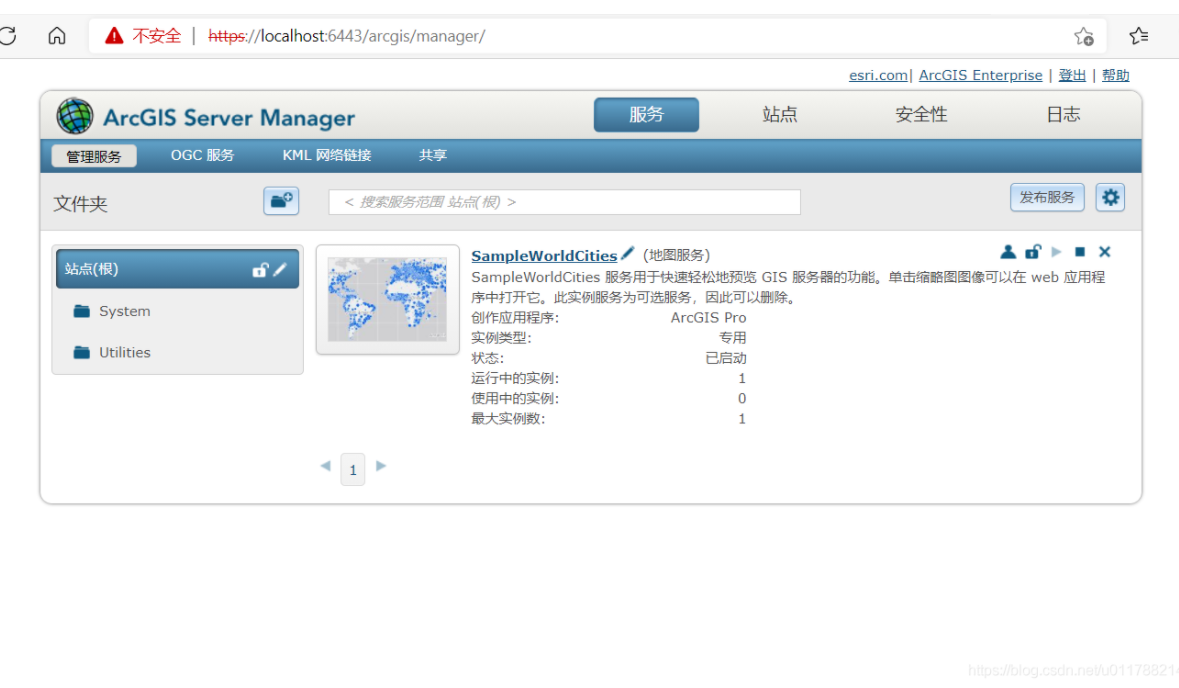Open permissions for the SampleWorldCities service
The width and height of the screenshot is (1179, 688).
click(1008, 251)
